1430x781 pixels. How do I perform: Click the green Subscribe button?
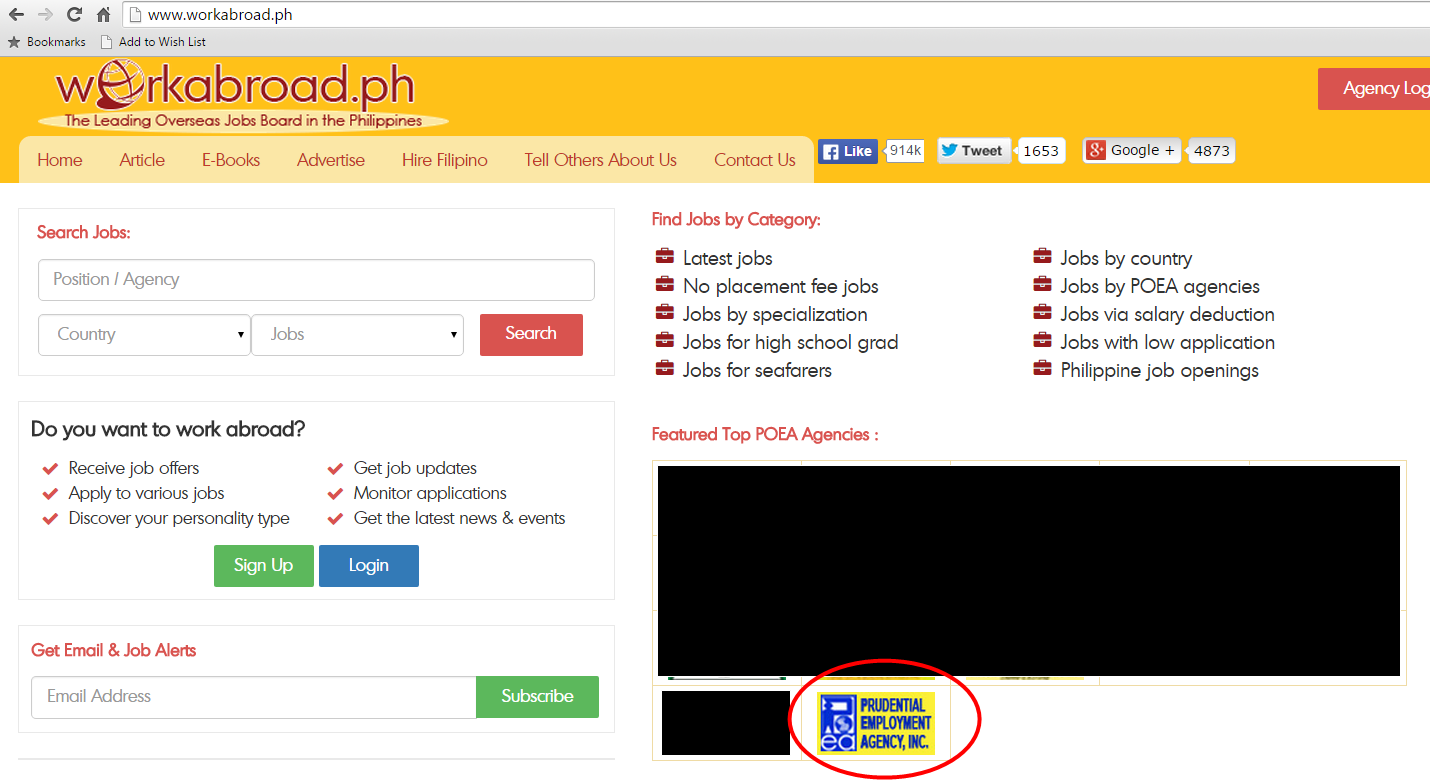[x=537, y=697]
